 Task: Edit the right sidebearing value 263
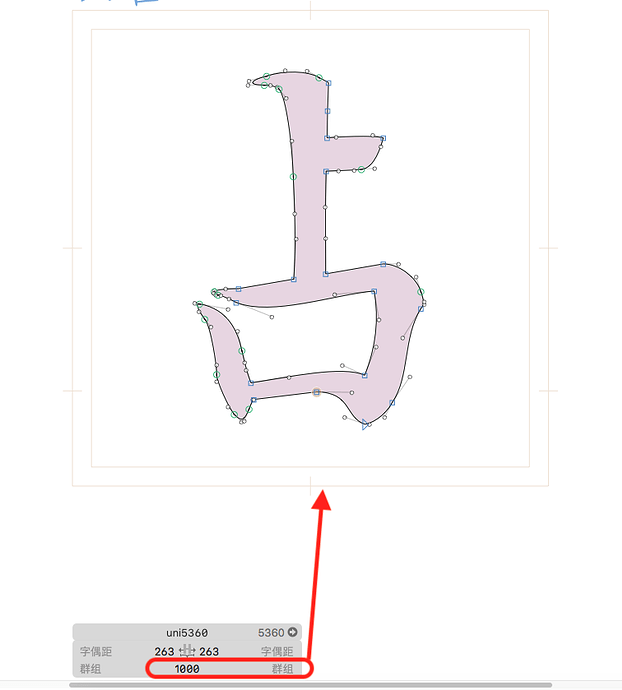209,651
